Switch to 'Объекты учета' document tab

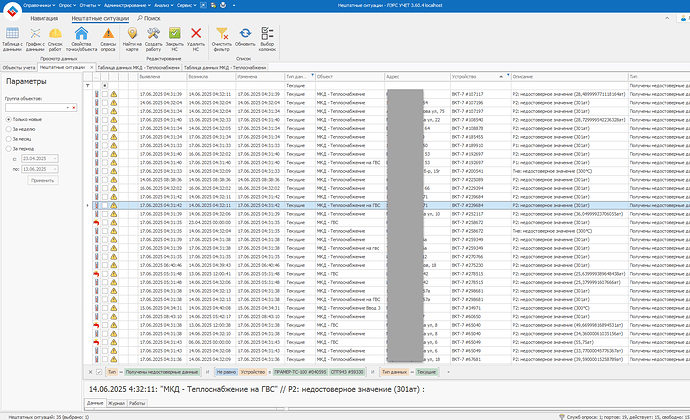click(x=18, y=67)
